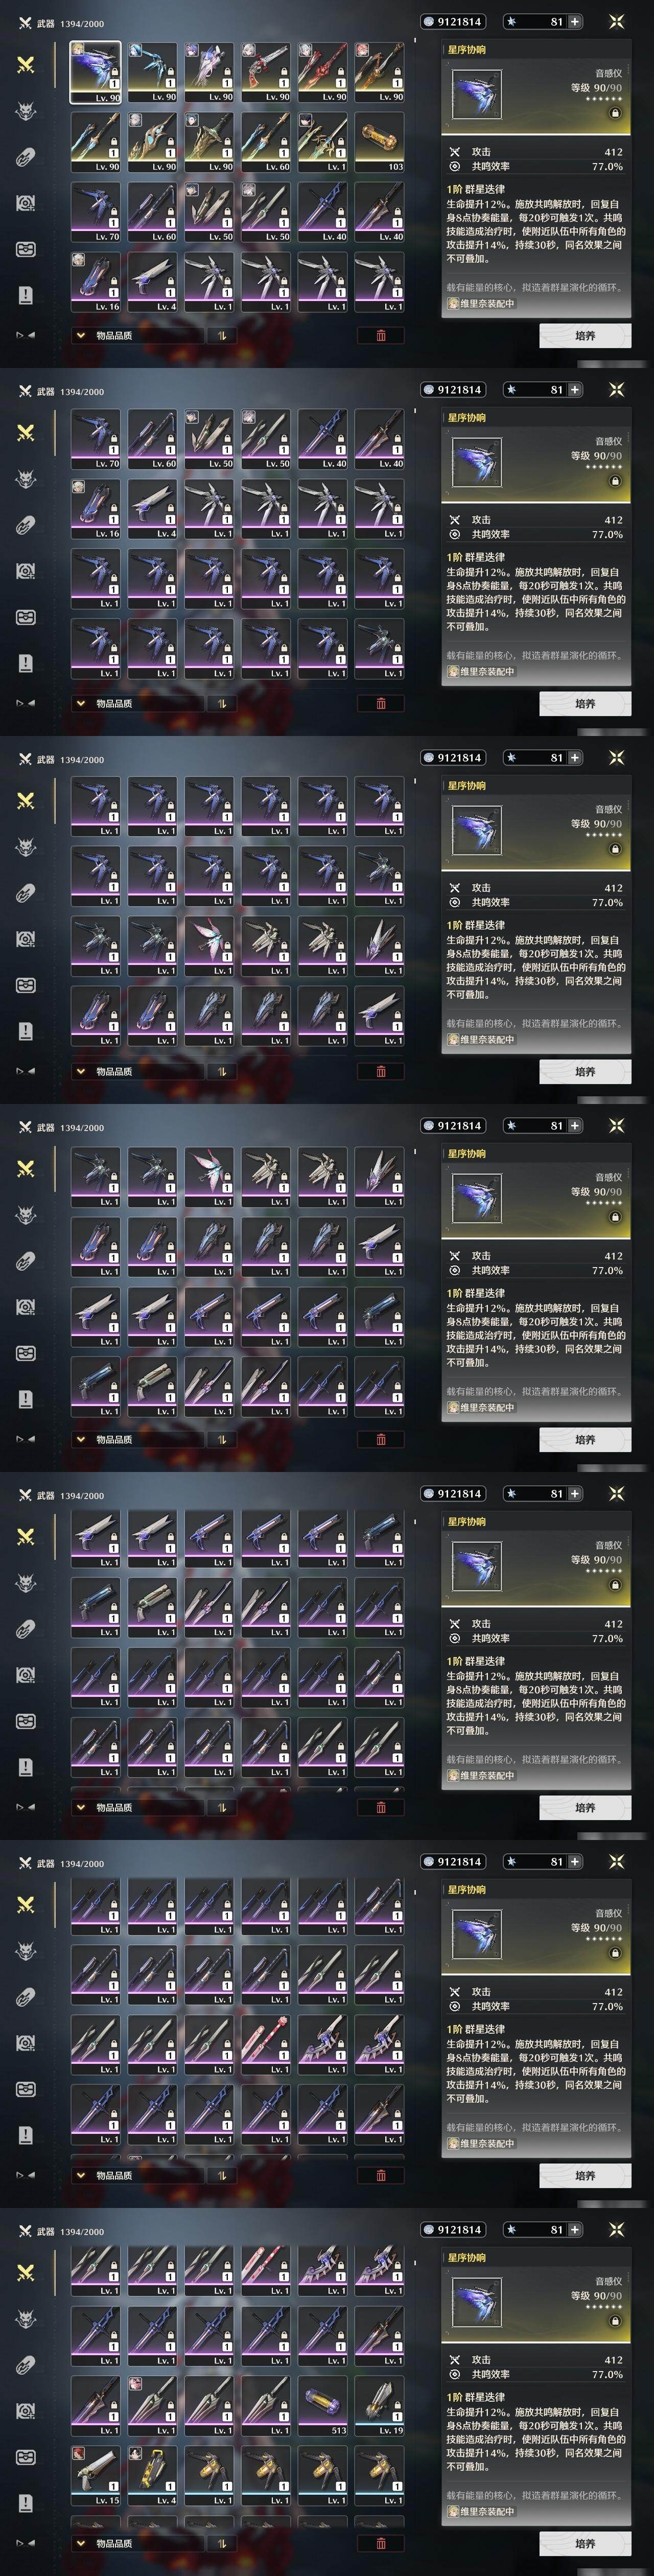Click the plus icon beside 81 above Lv. 90 weapons
This screenshot has height=2576, width=654.
click(x=575, y=21)
